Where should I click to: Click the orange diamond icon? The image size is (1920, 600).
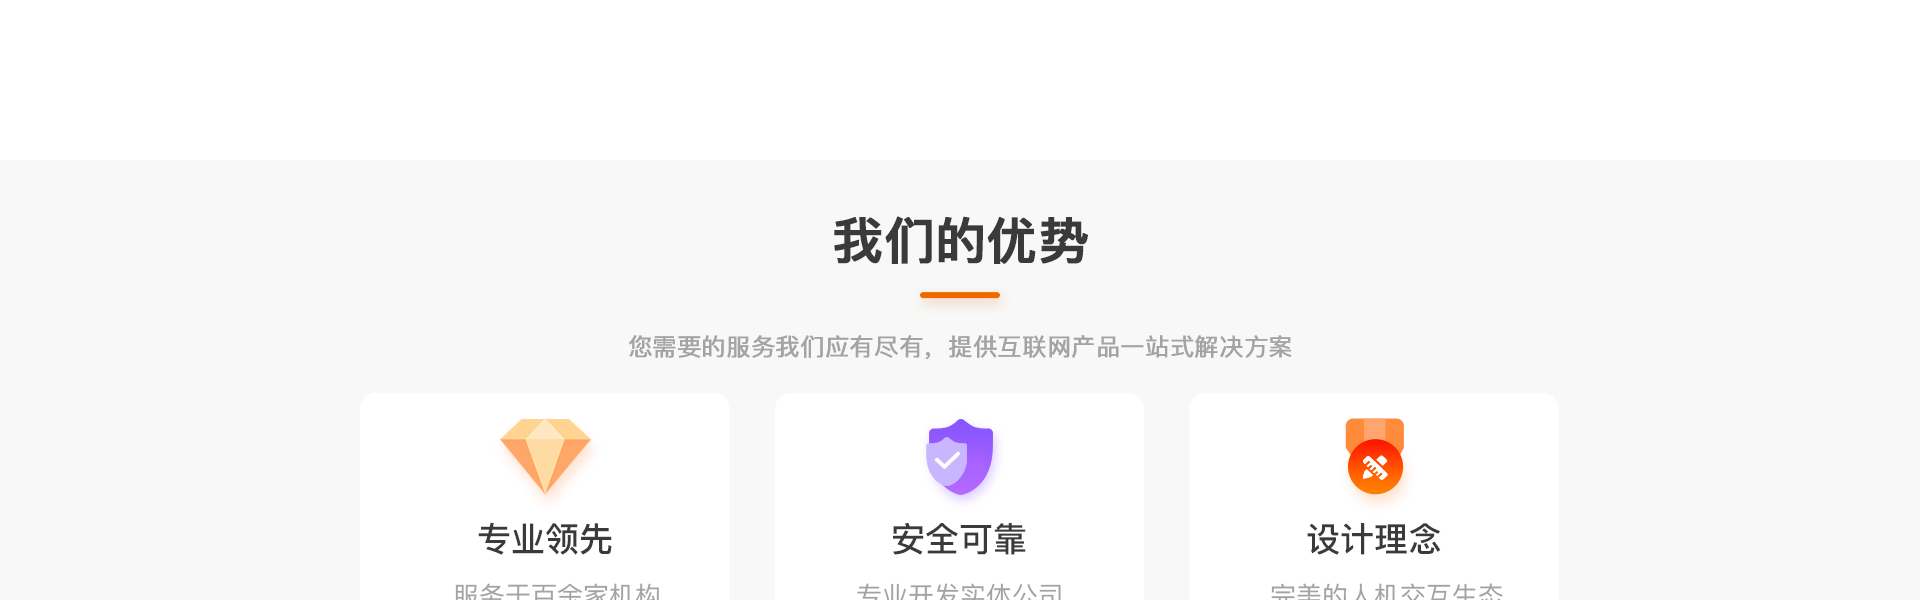[545, 456]
